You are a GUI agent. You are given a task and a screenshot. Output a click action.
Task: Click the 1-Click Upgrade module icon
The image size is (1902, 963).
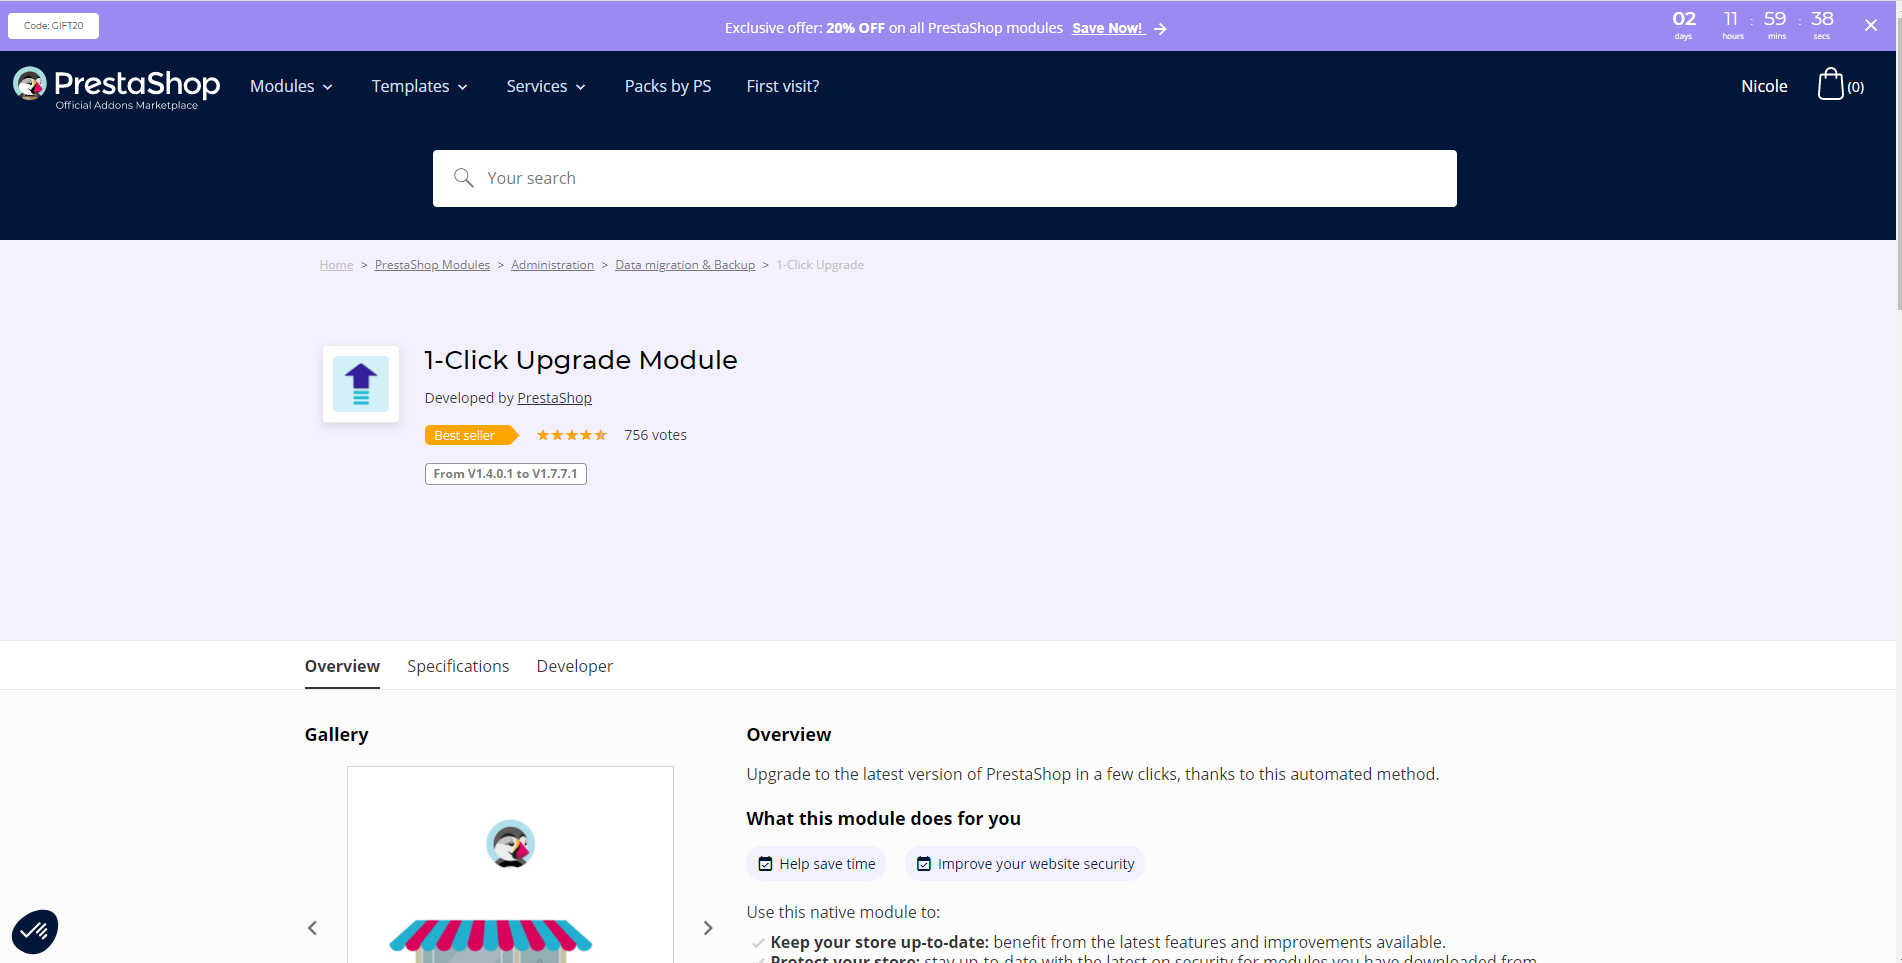pyautogui.click(x=361, y=384)
